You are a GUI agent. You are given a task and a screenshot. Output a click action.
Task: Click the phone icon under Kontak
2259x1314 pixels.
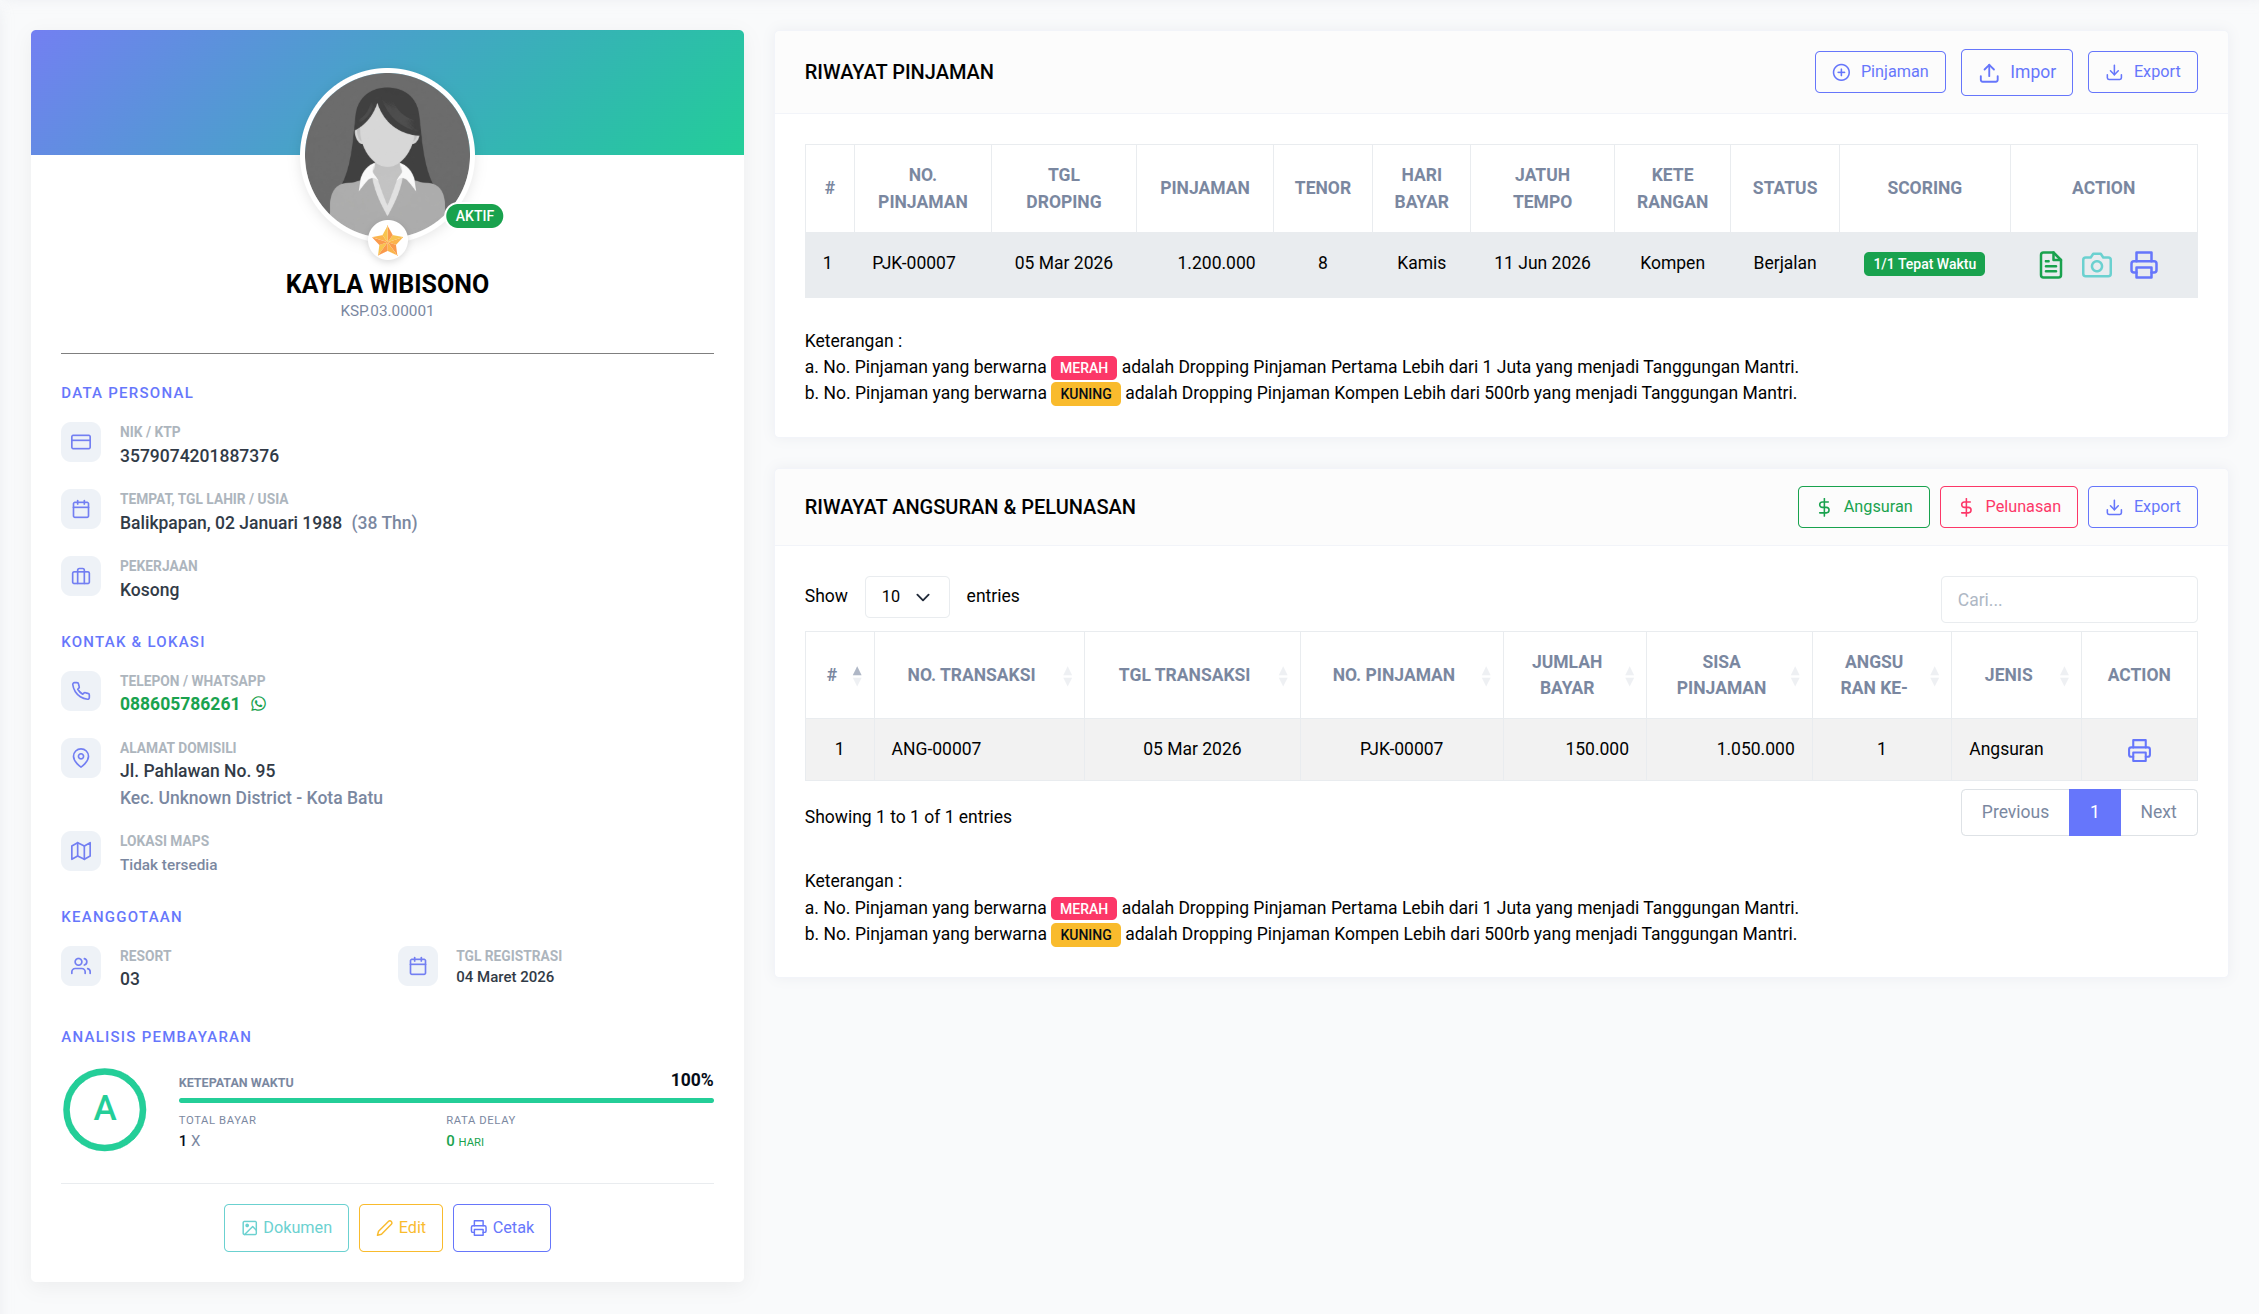81,691
